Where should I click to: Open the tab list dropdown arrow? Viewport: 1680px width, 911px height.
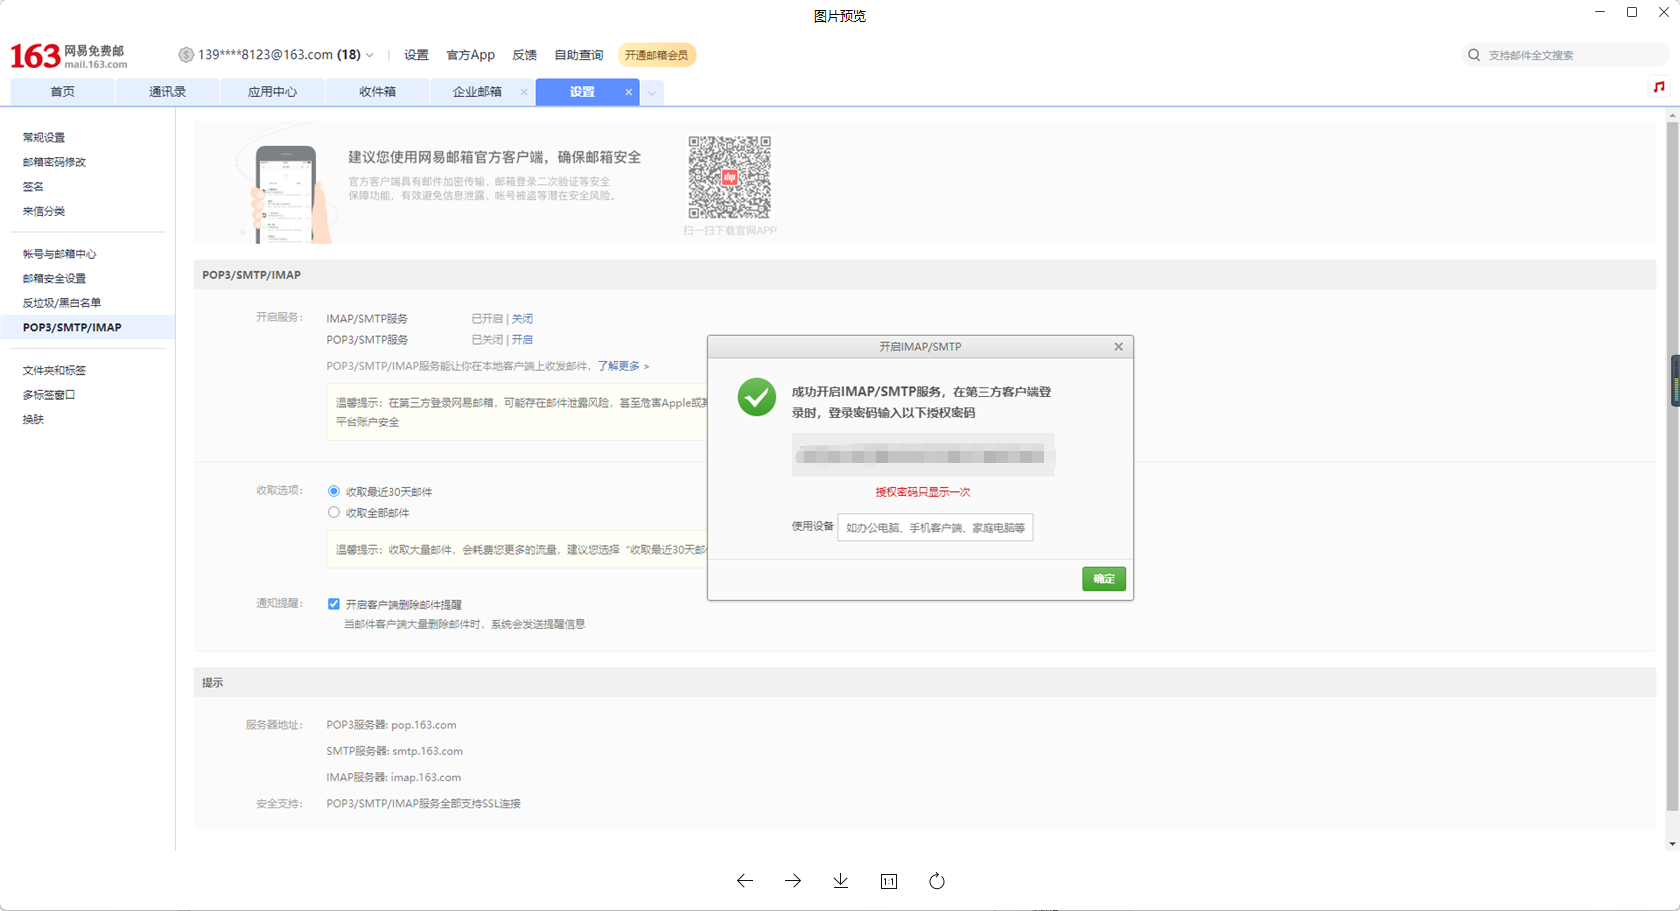point(652,93)
